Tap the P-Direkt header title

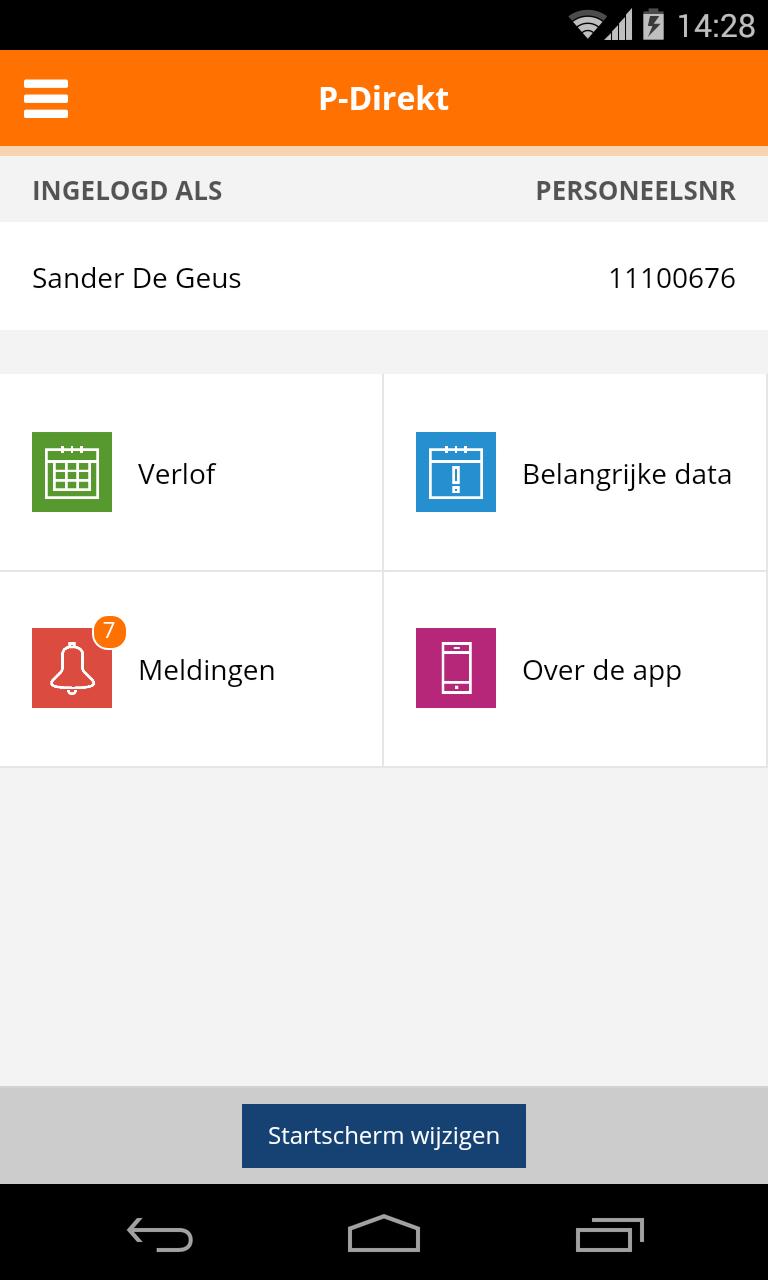(x=384, y=99)
